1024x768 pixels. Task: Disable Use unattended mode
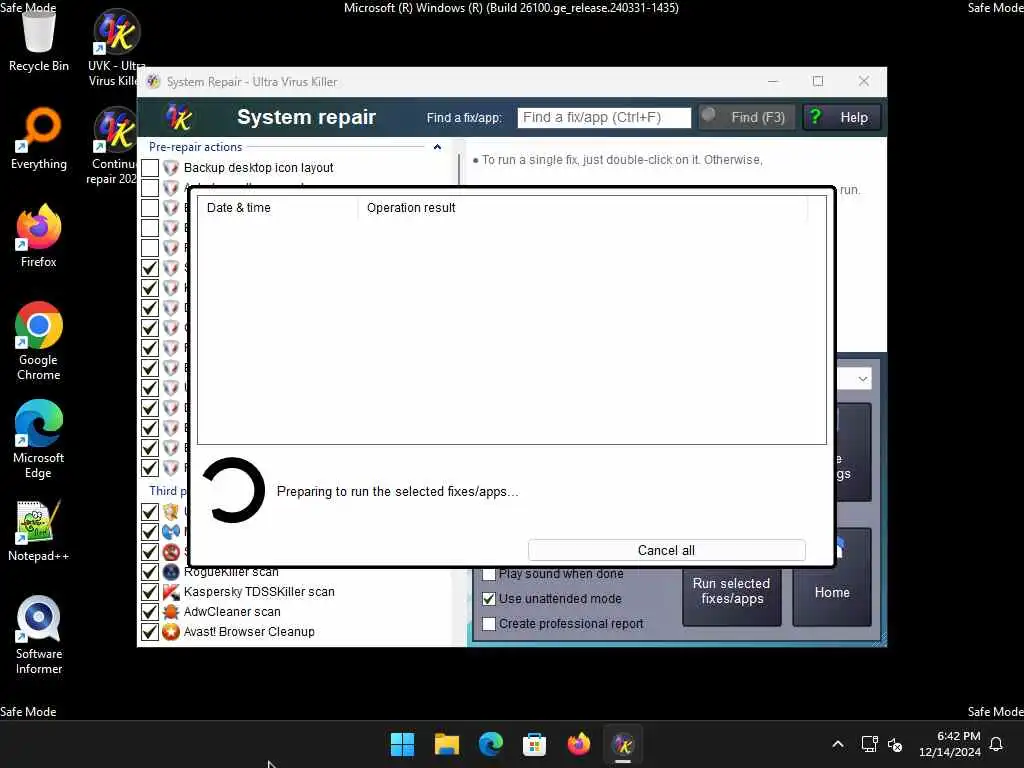point(488,599)
